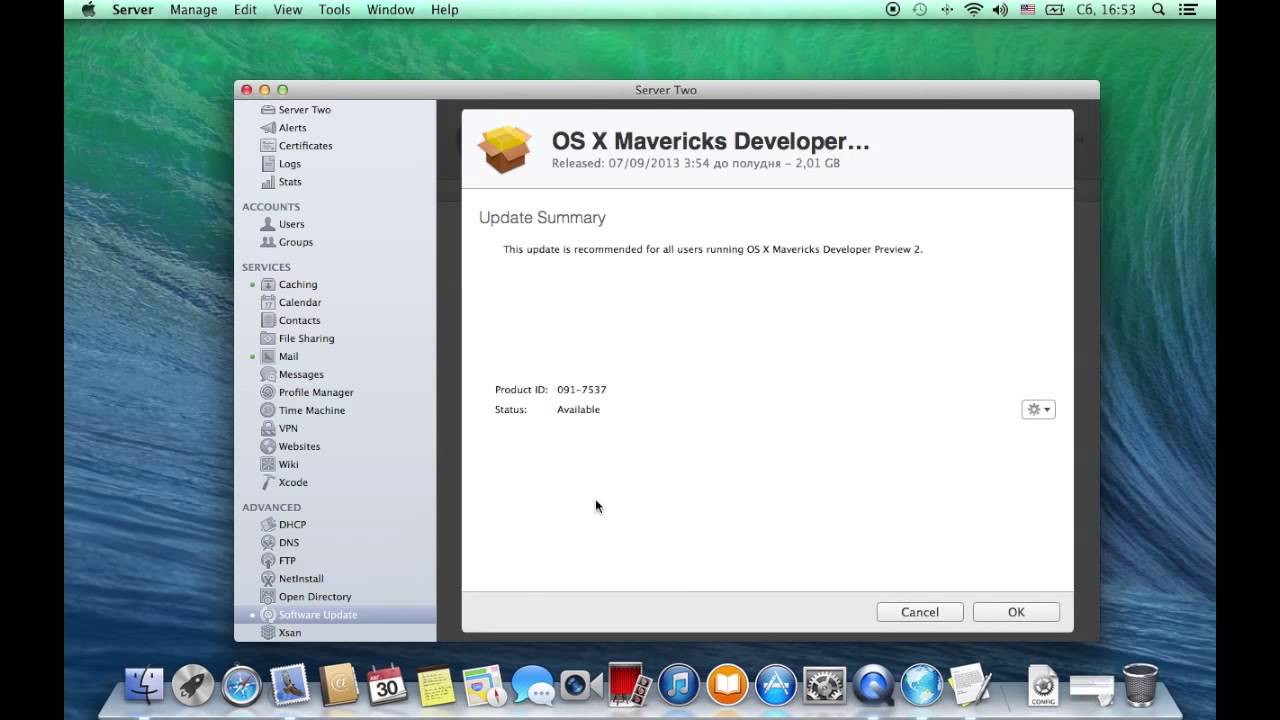This screenshot has width=1280, height=720.
Task: Open Time Machine menu bar icon
Action: pos(920,9)
